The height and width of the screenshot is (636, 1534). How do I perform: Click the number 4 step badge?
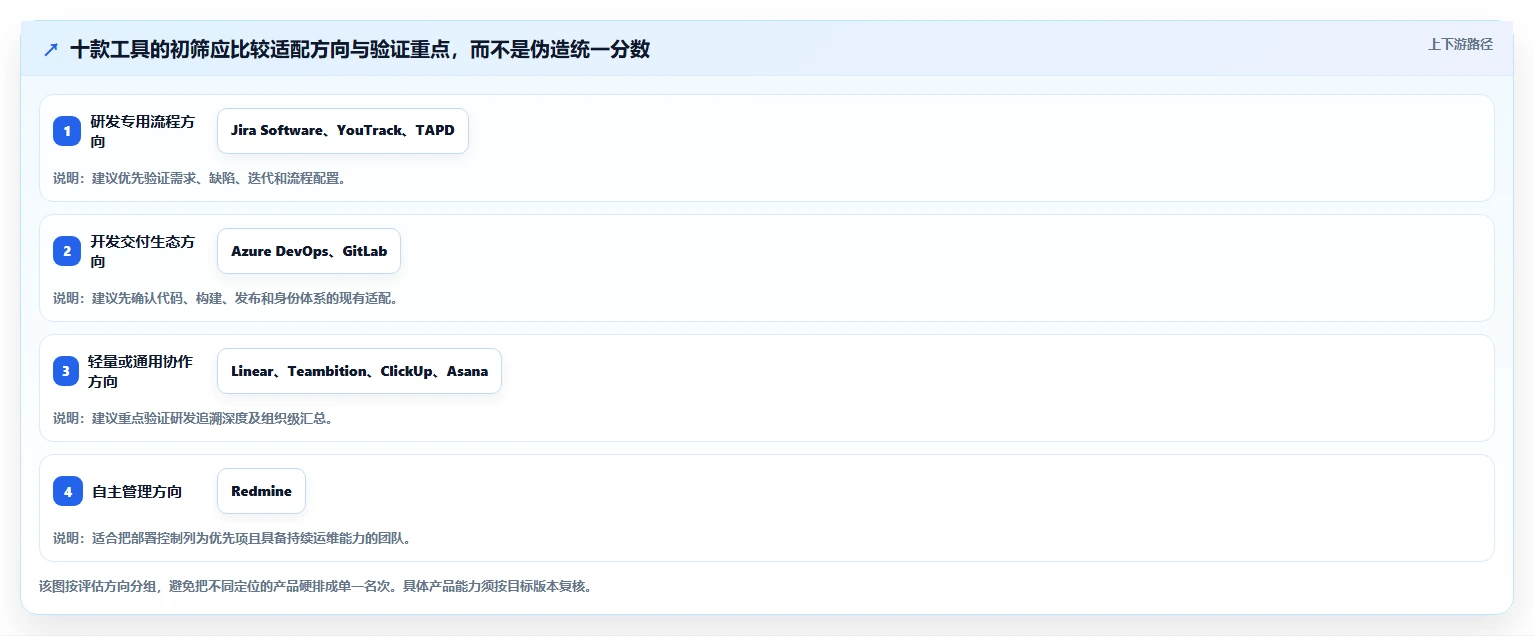(x=68, y=491)
